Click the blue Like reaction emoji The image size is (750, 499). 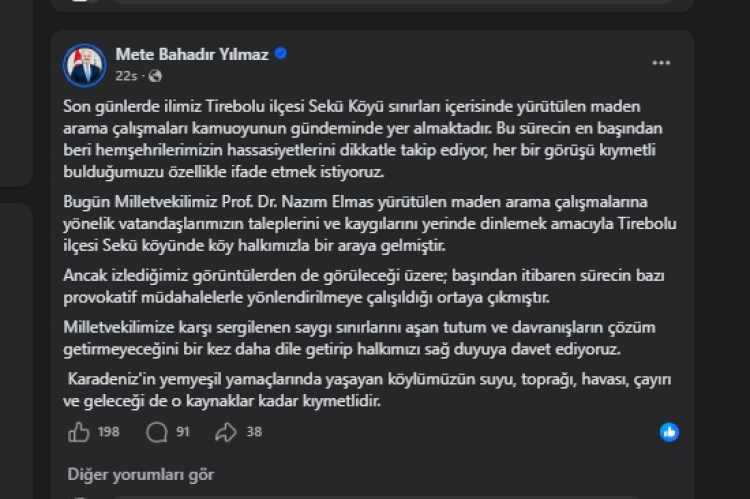(x=669, y=432)
